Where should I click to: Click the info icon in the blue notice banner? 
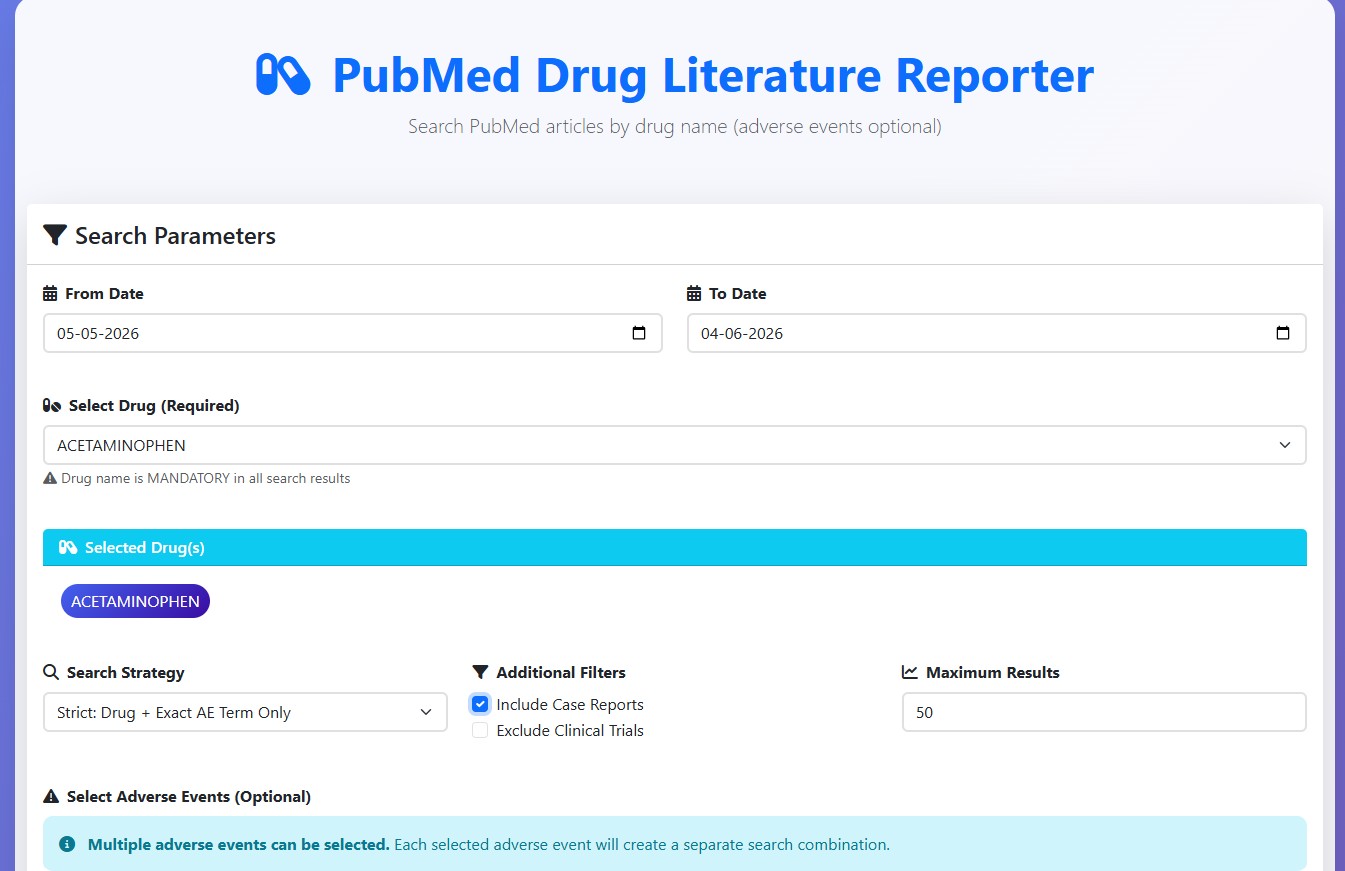pyautogui.click(x=67, y=844)
